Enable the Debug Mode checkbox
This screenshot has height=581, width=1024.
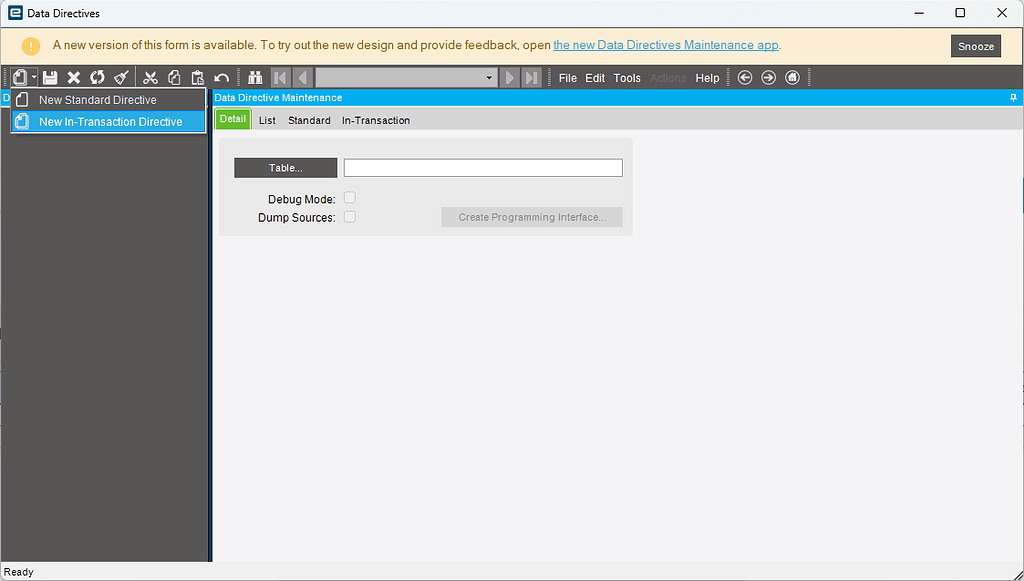349,197
